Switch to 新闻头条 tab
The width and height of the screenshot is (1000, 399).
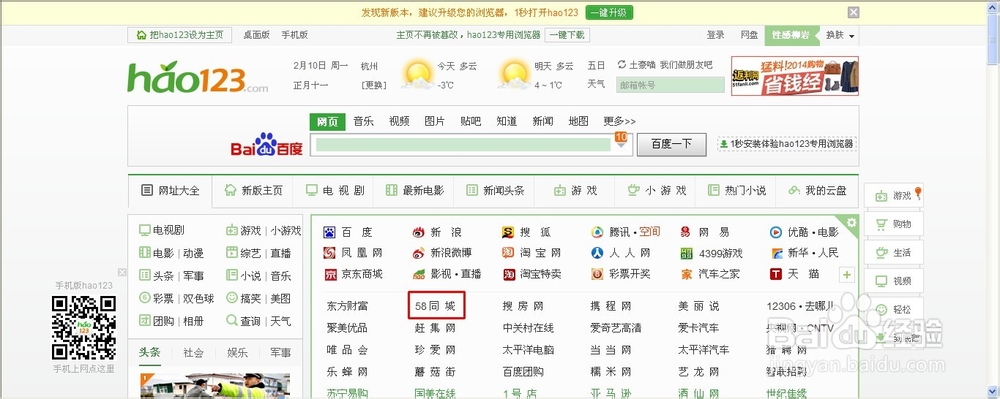[x=495, y=191]
